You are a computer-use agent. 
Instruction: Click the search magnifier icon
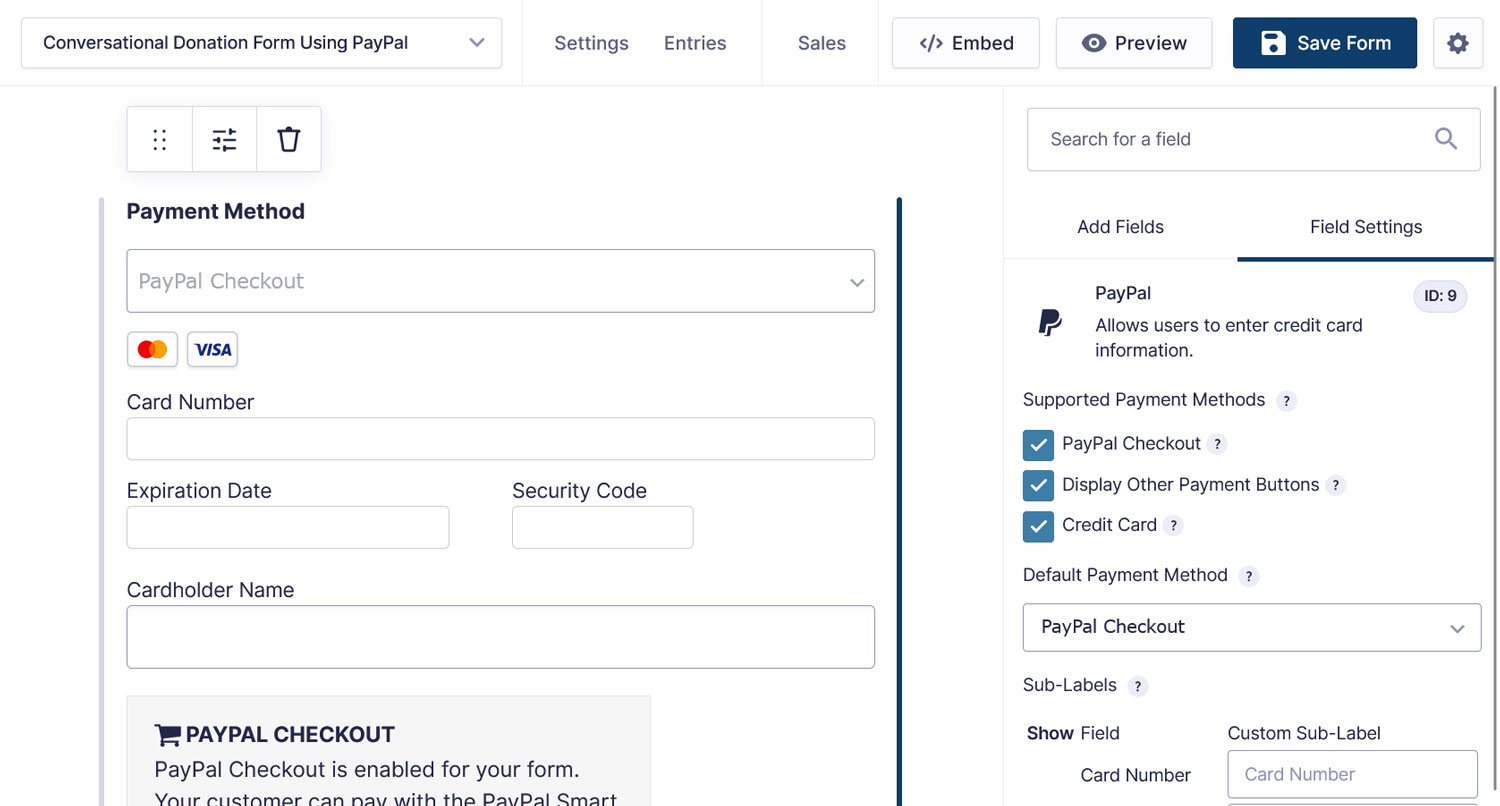tap(1446, 139)
